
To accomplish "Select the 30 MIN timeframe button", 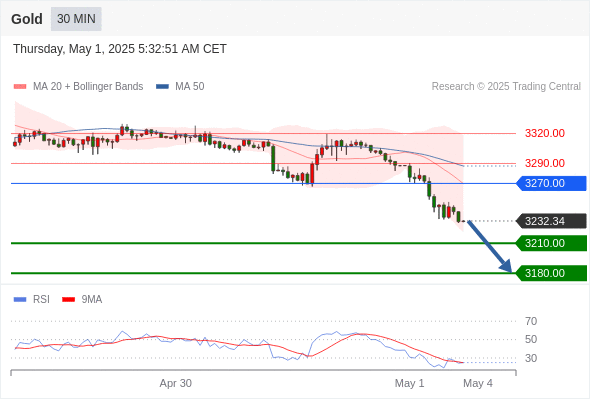I will (x=76, y=19).
